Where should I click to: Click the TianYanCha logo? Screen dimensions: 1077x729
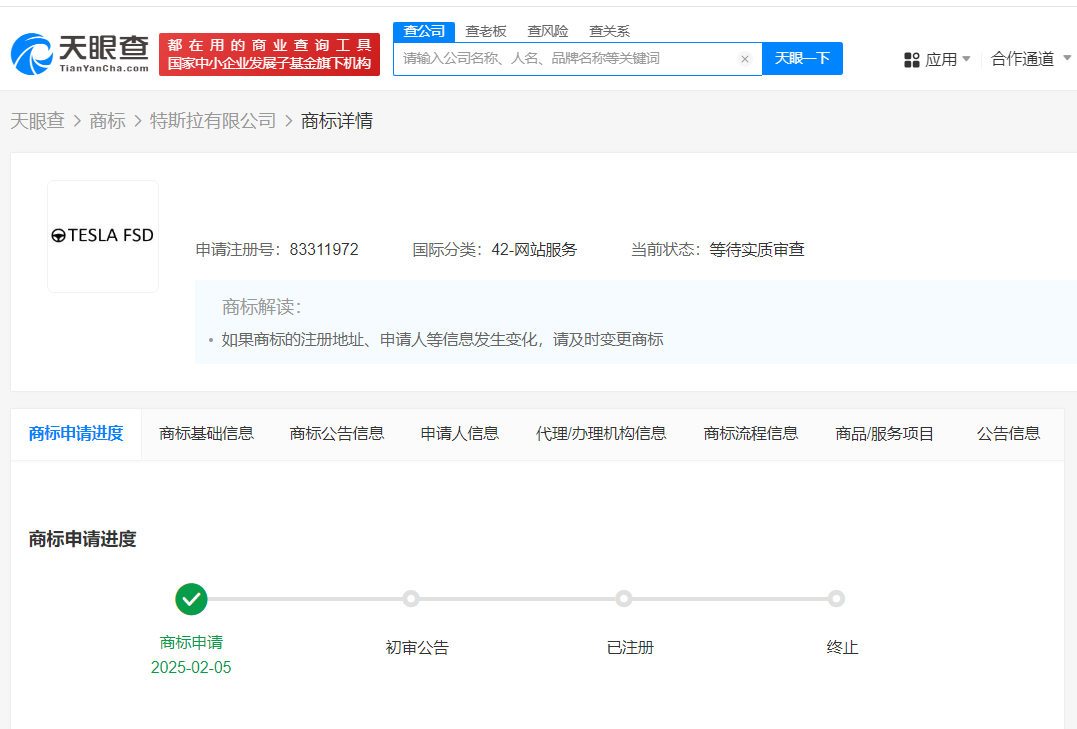pos(80,54)
